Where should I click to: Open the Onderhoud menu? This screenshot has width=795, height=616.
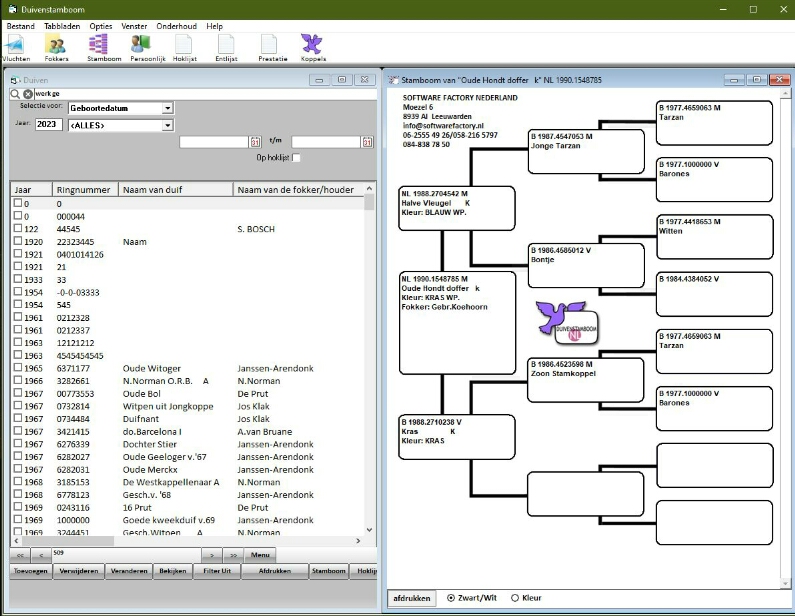click(176, 26)
